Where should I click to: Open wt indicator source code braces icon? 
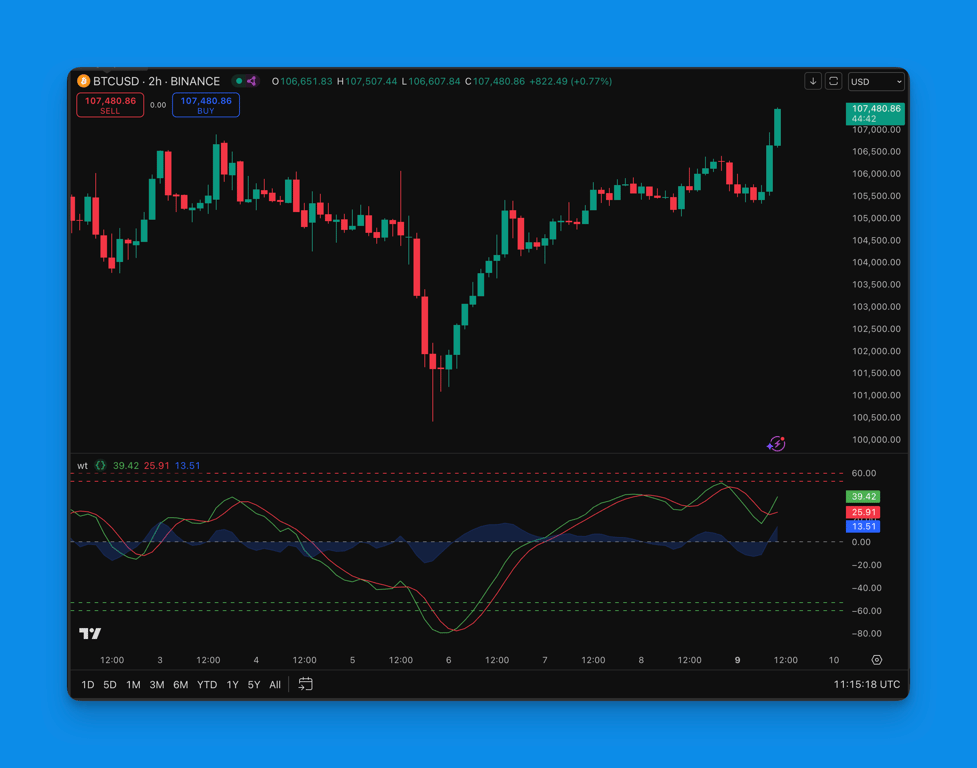(100, 465)
